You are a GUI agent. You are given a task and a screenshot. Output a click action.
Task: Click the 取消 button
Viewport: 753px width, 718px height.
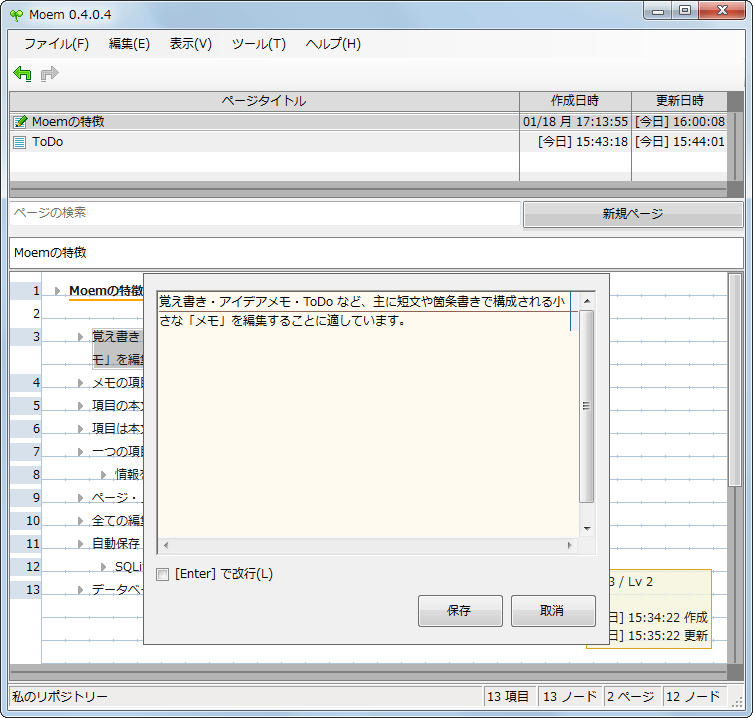553,611
